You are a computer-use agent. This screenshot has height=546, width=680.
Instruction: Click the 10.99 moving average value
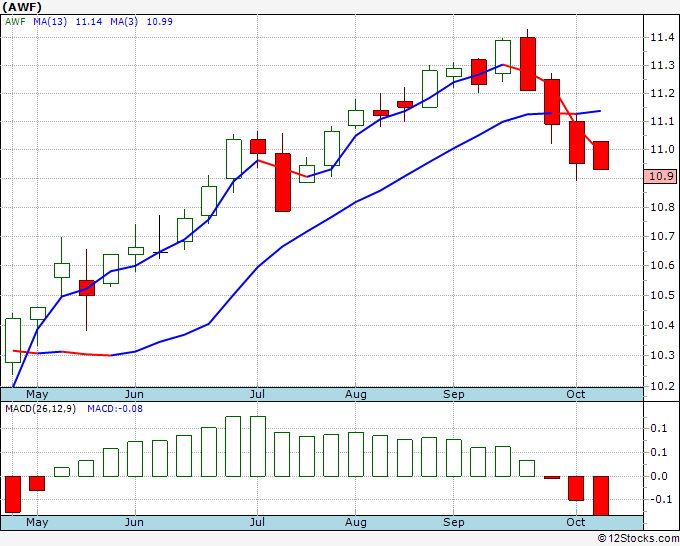[x=160, y=21]
